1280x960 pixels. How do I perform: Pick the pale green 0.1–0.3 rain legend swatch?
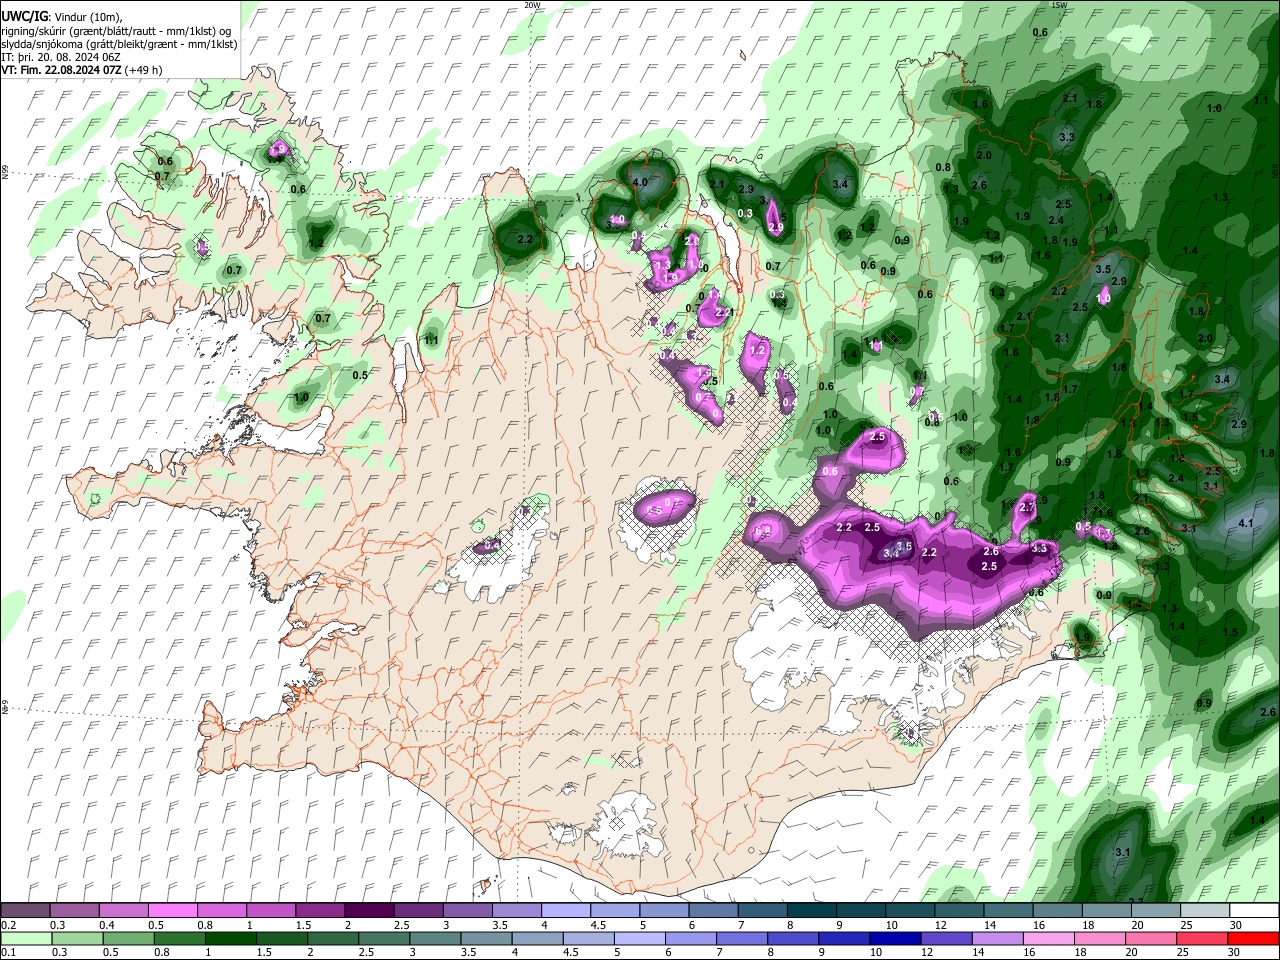(x=26, y=938)
